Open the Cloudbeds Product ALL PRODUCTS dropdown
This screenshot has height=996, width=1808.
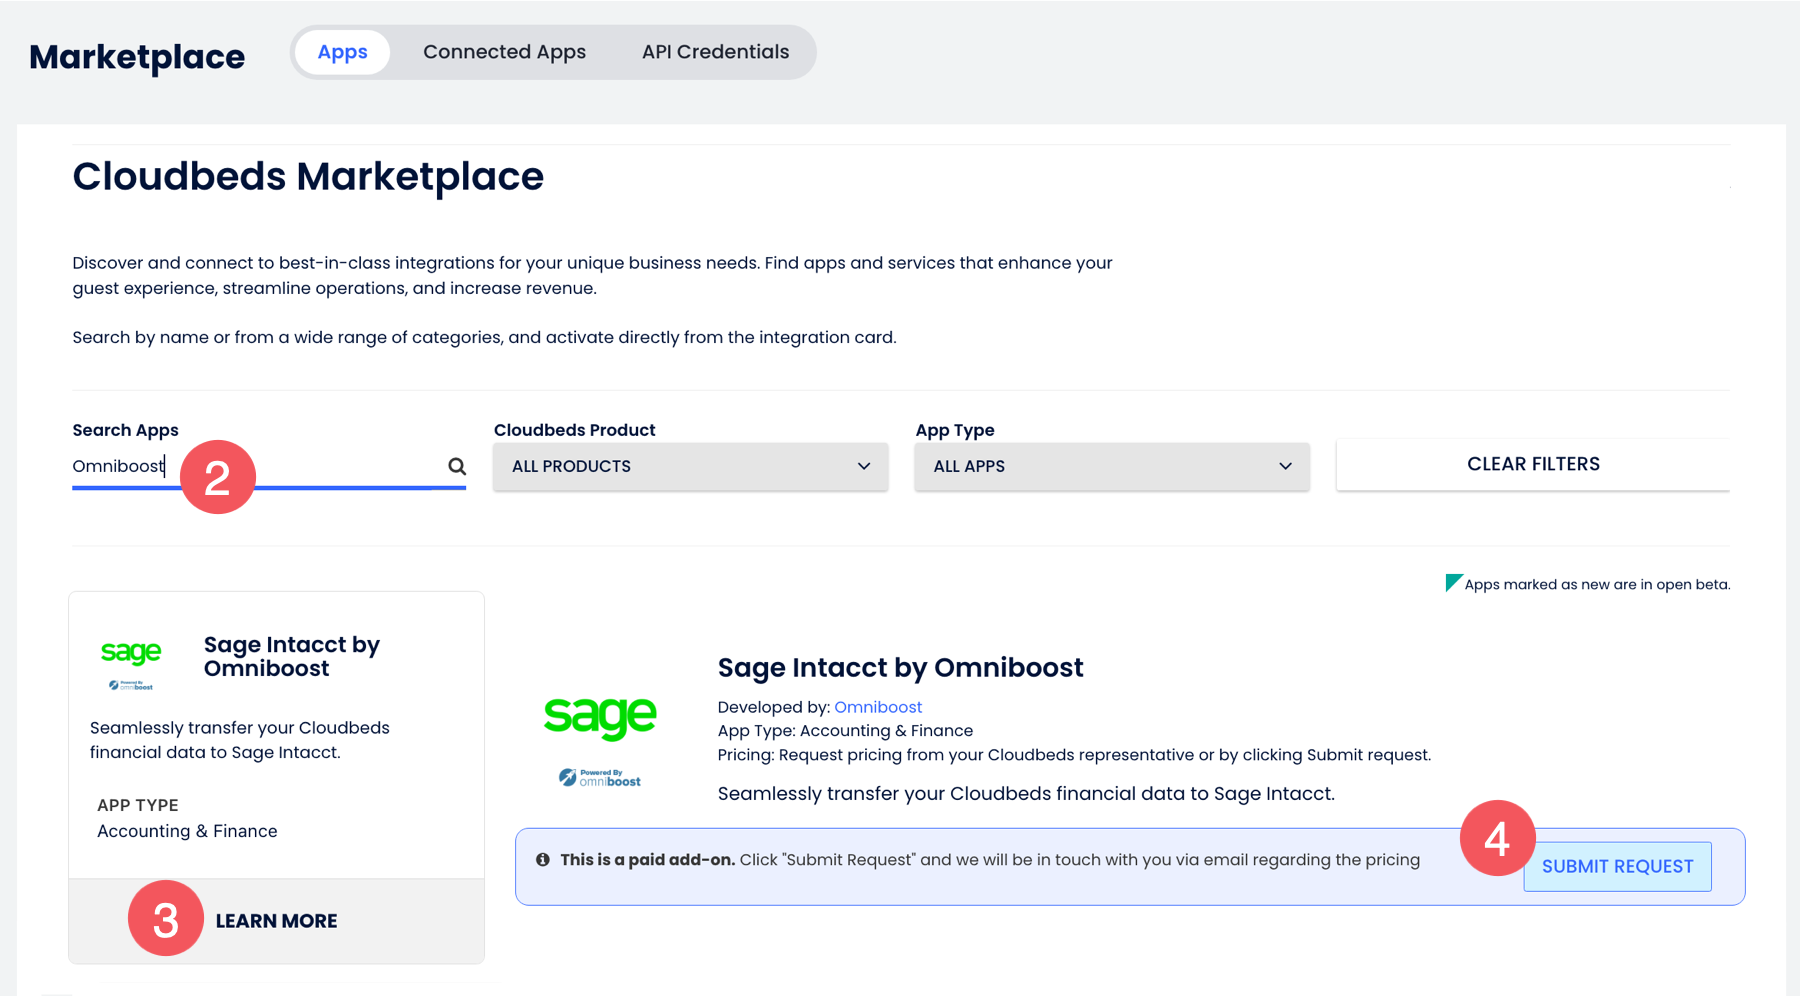[x=690, y=466]
